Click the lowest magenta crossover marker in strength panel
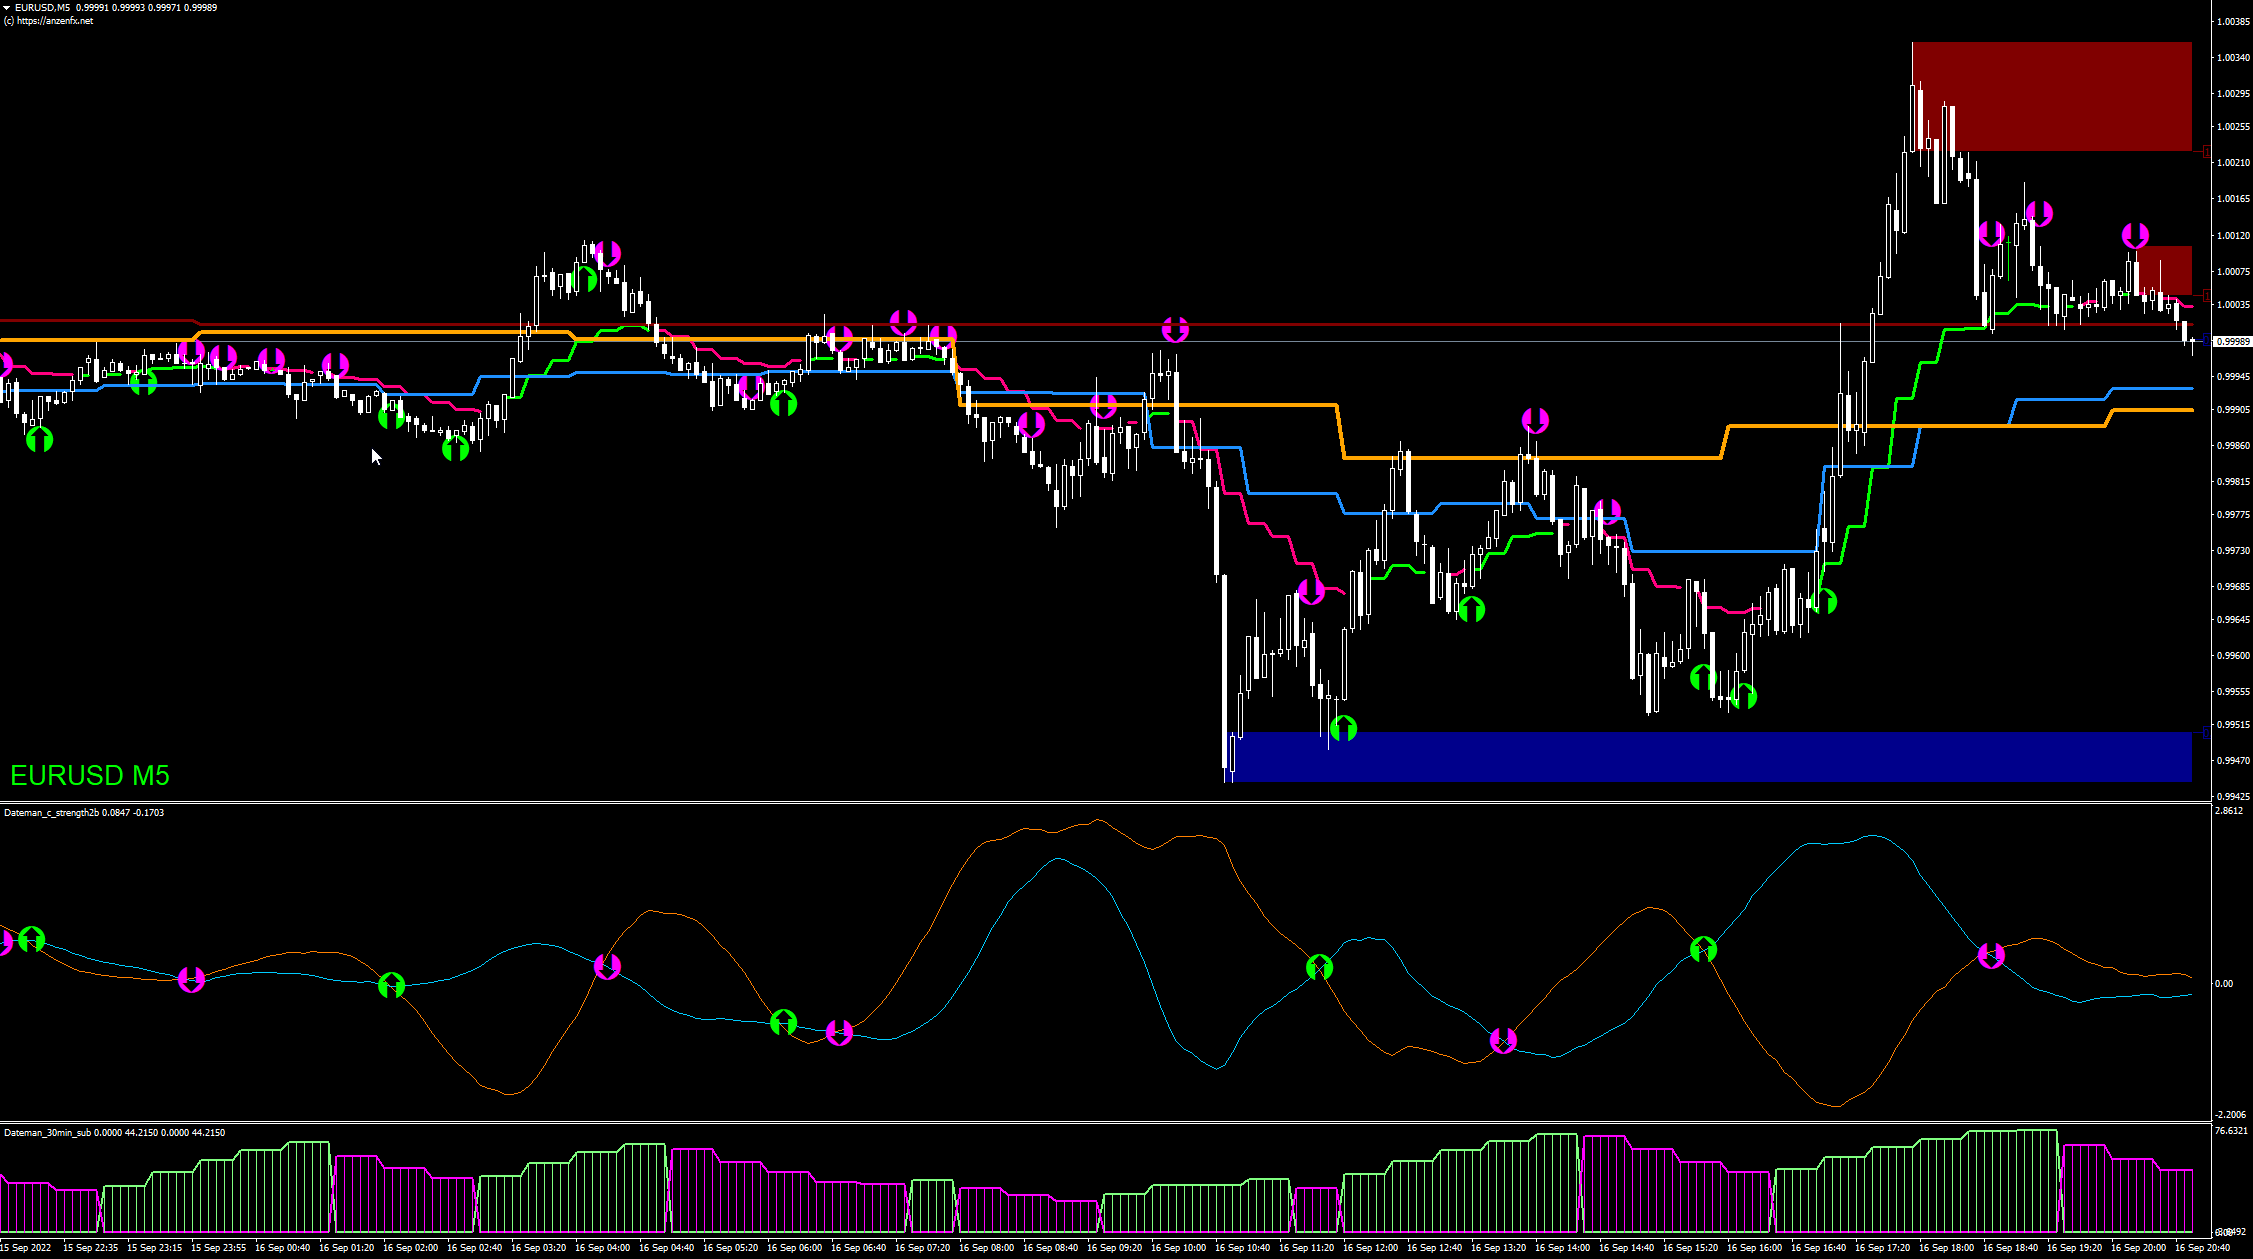The image size is (2253, 1259). coord(1503,1041)
